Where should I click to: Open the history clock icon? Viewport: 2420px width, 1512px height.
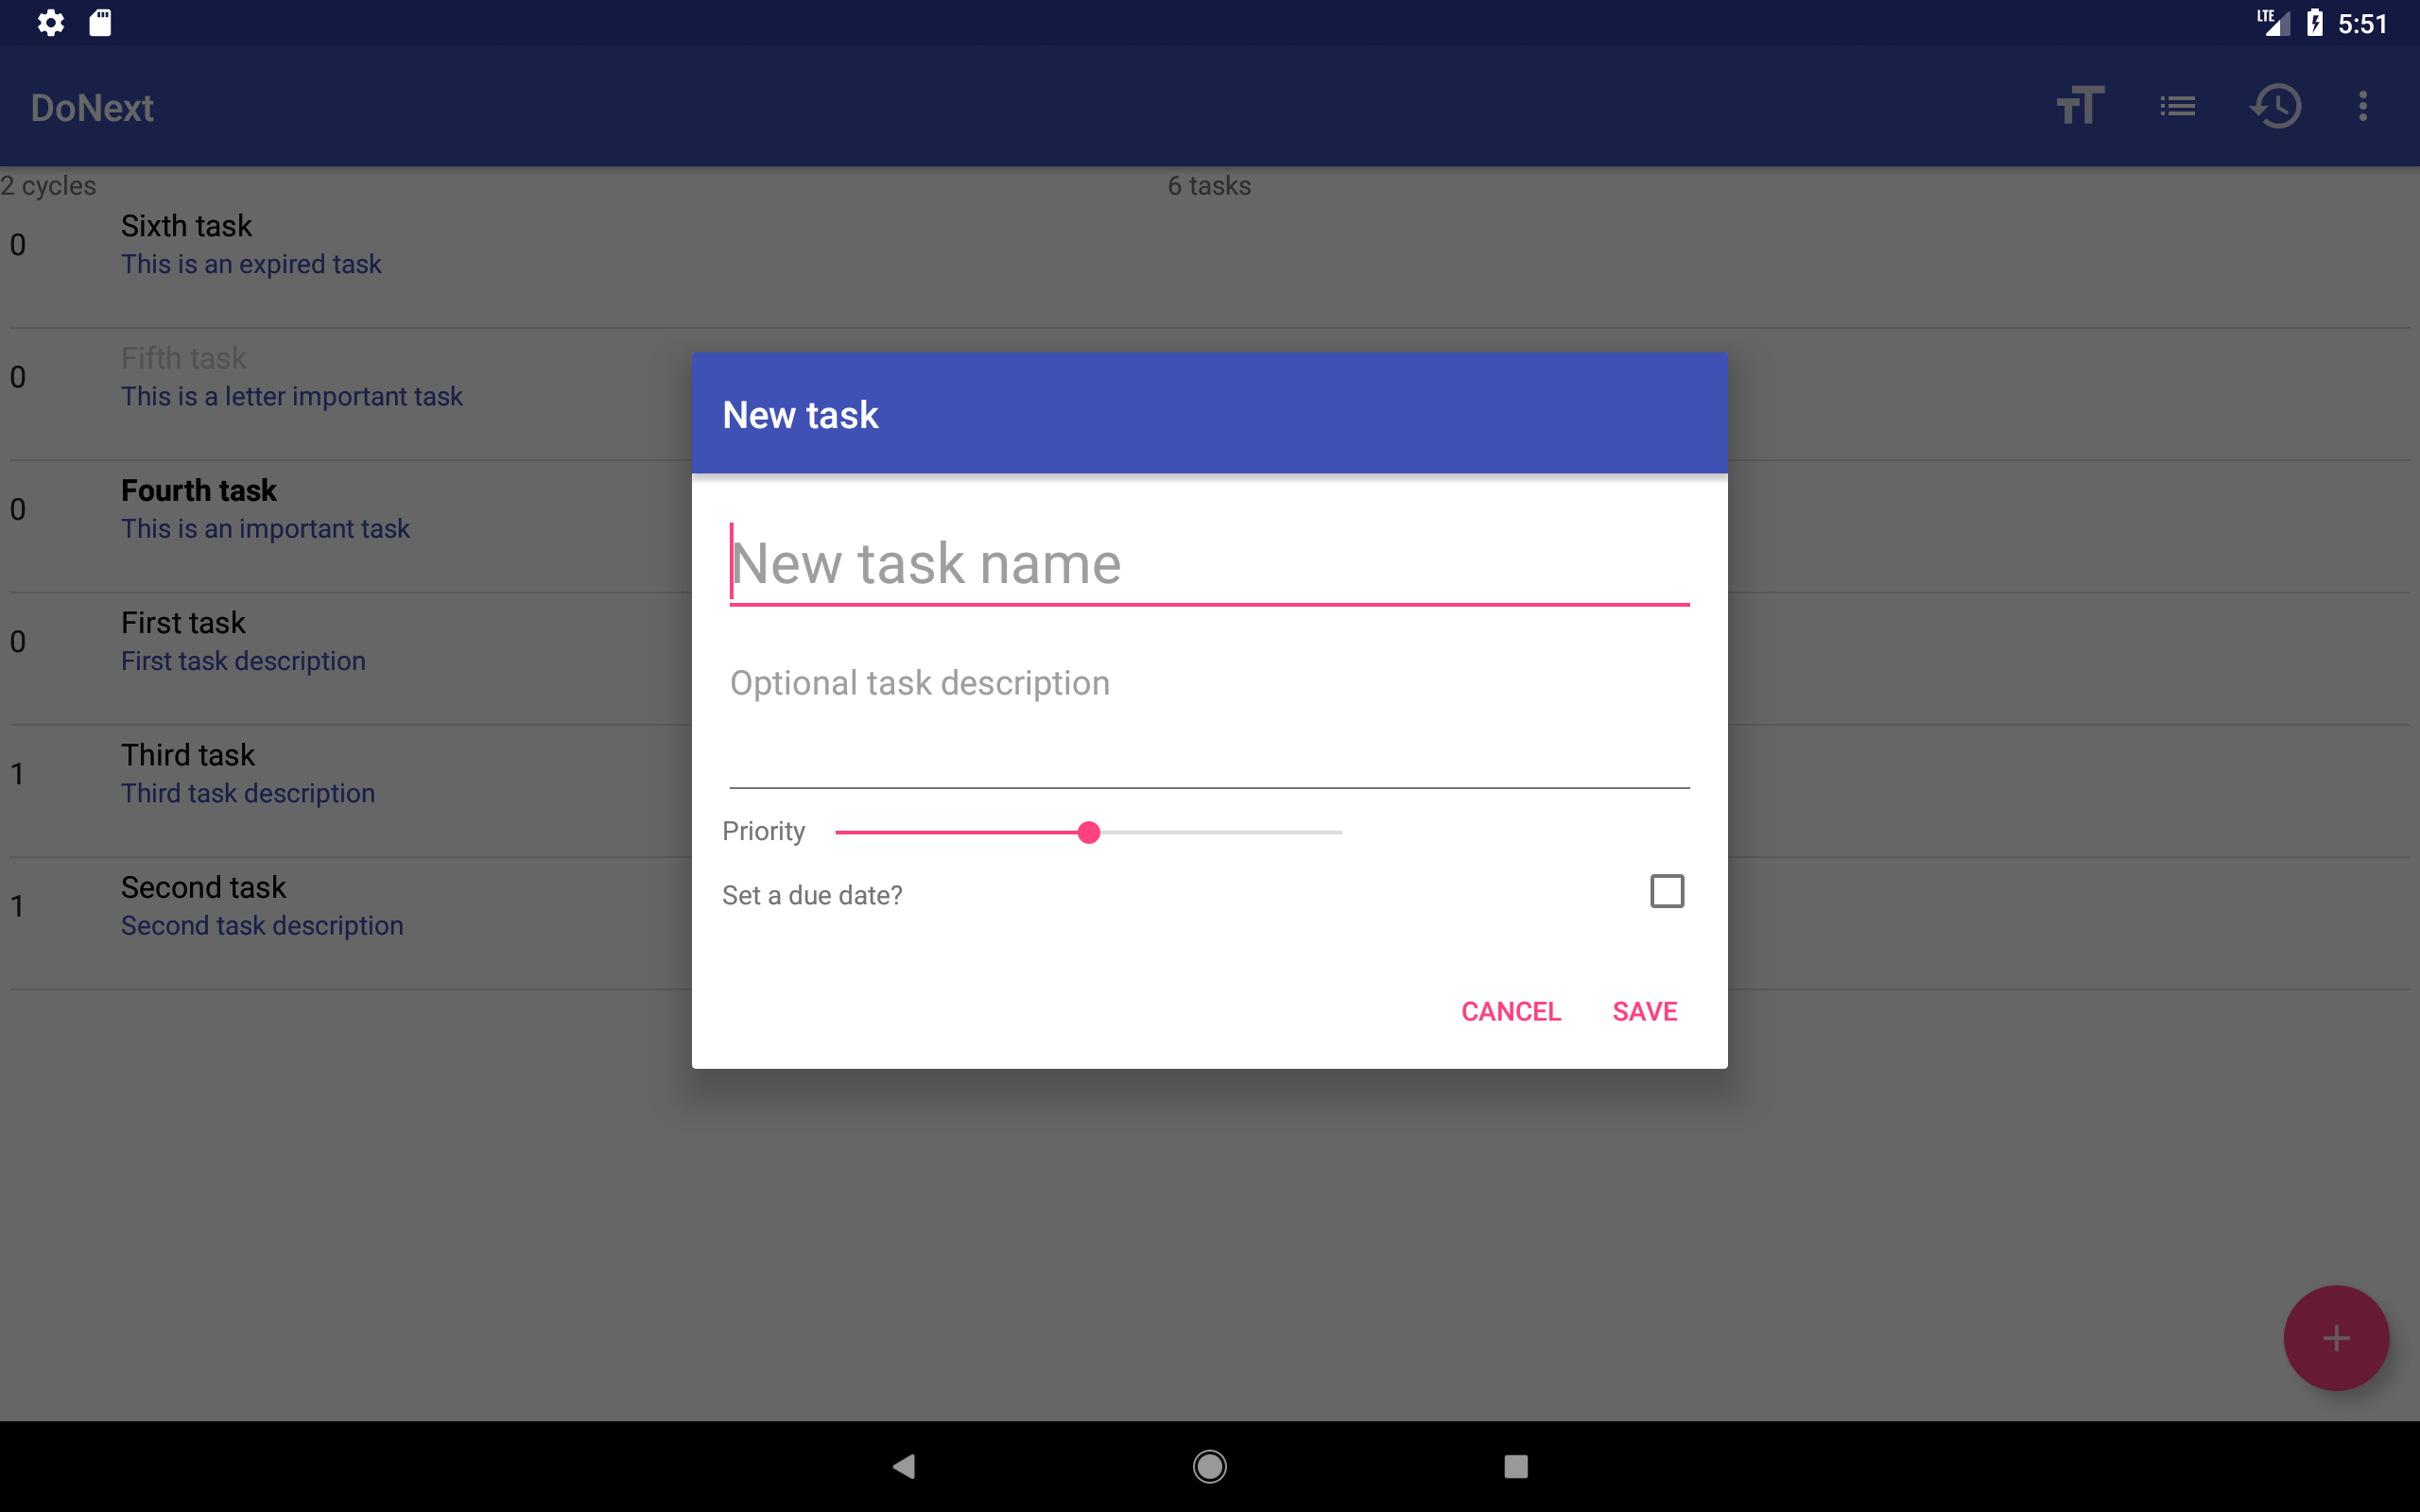click(x=2275, y=106)
